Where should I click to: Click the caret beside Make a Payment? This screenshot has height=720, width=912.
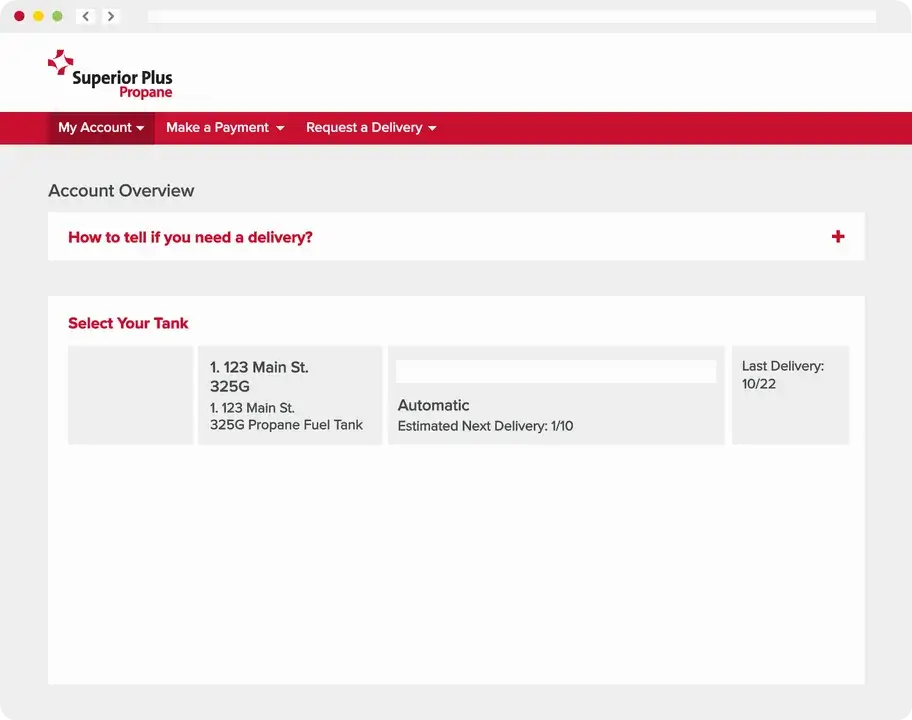pyautogui.click(x=280, y=129)
